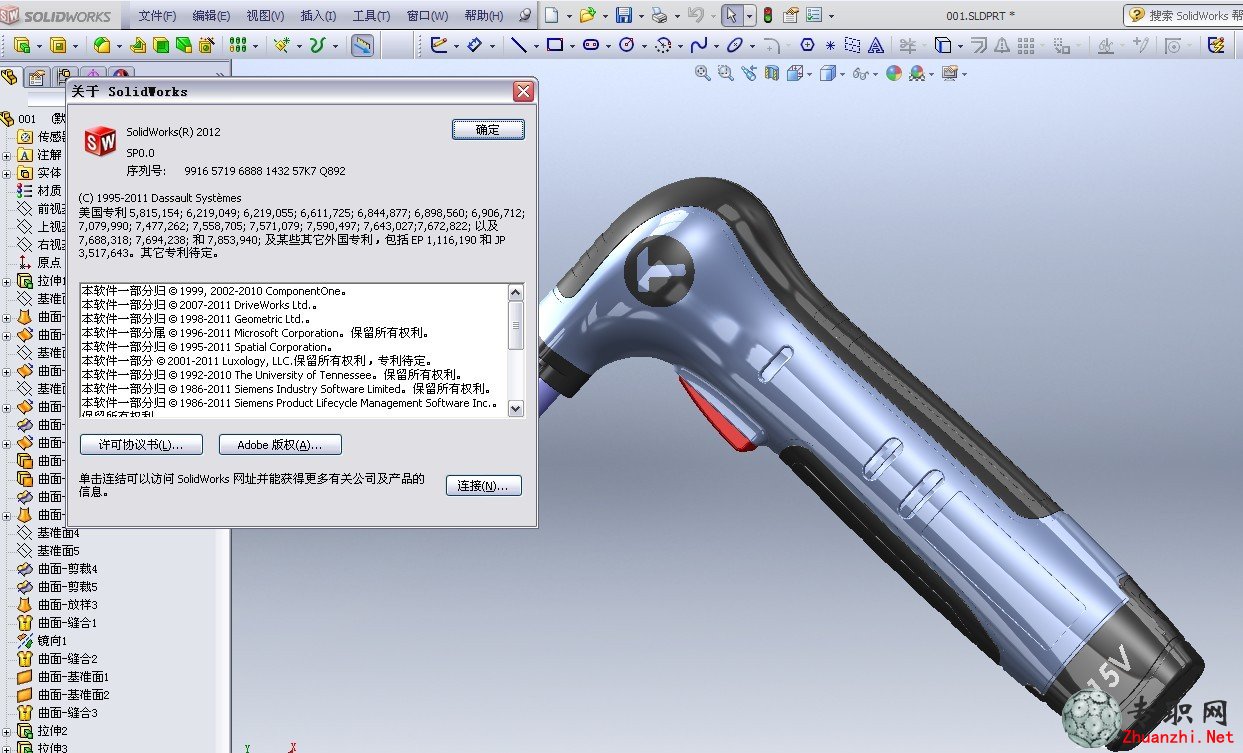Select the Spline sketch tool
1243x753 pixels.
coord(699,45)
